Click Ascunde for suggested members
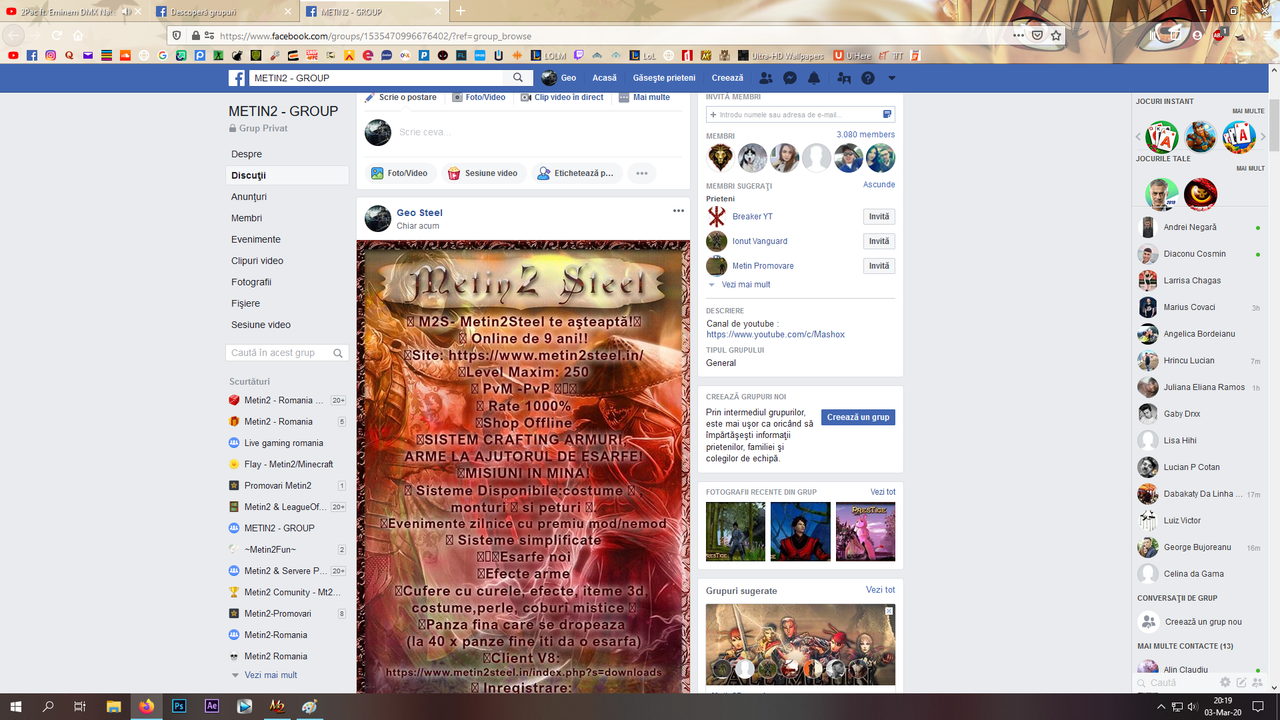This screenshot has width=1280, height=720. point(879,185)
